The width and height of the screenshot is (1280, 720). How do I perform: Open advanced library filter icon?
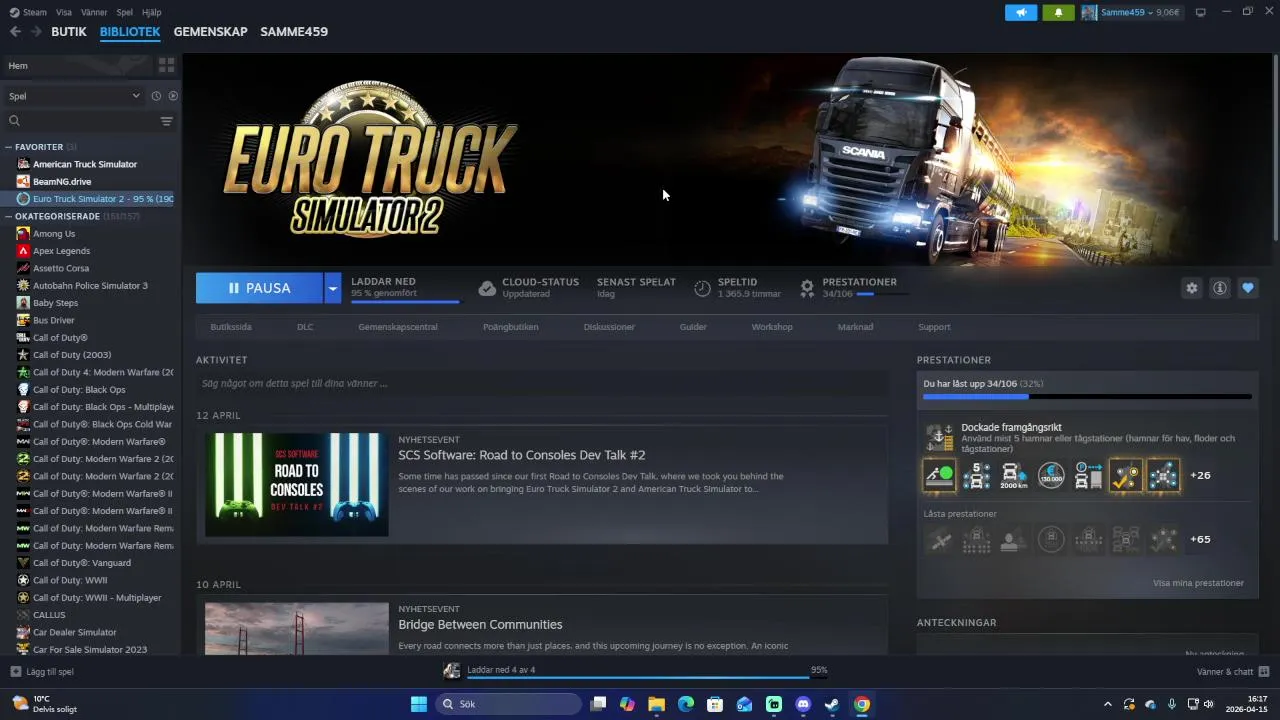click(166, 121)
